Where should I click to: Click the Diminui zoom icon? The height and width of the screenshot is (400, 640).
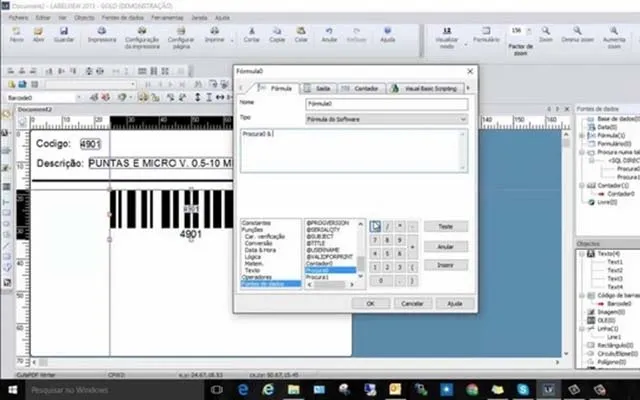(x=577, y=31)
